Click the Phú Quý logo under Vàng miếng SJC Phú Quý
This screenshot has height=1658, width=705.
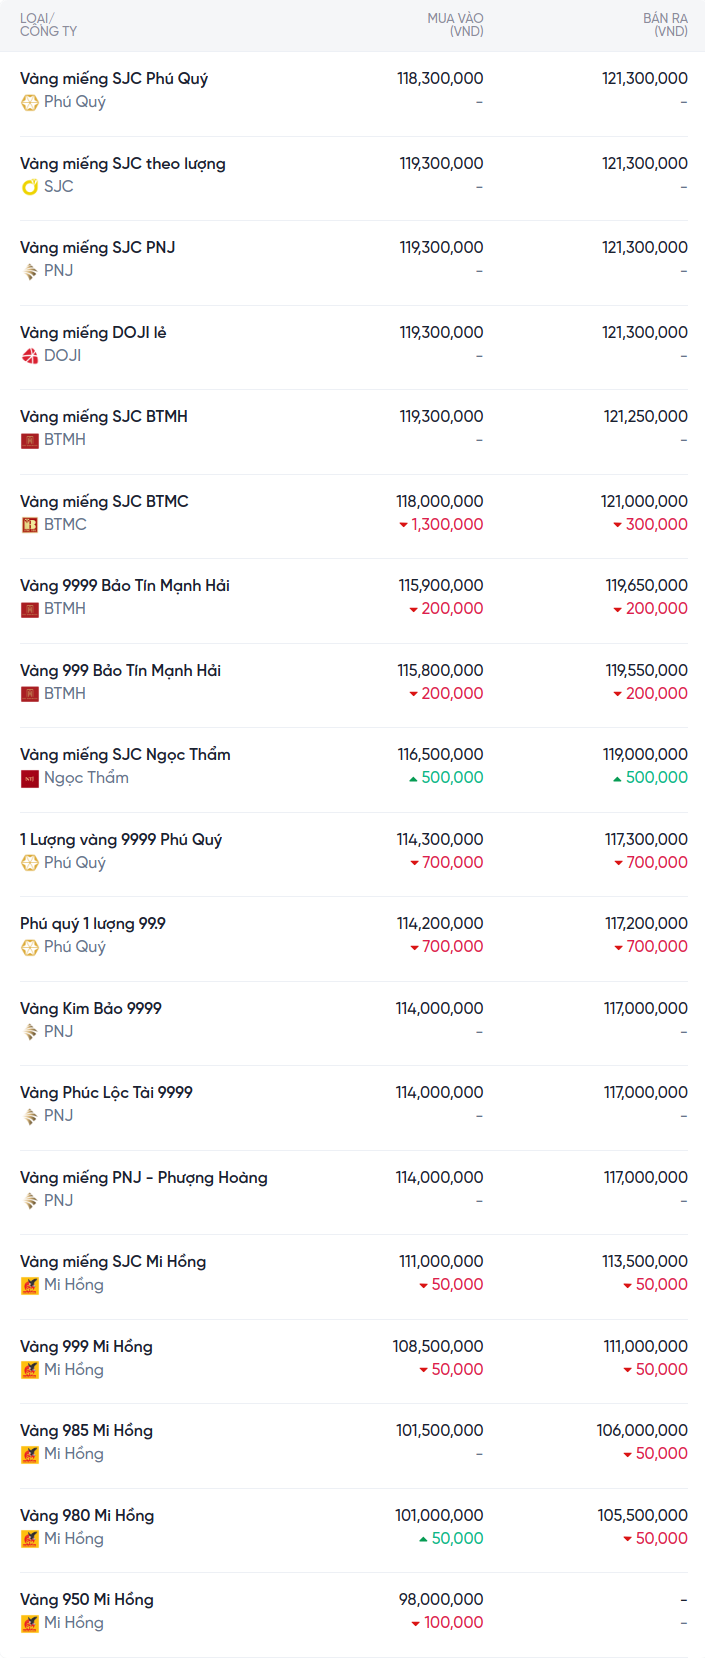point(30,102)
